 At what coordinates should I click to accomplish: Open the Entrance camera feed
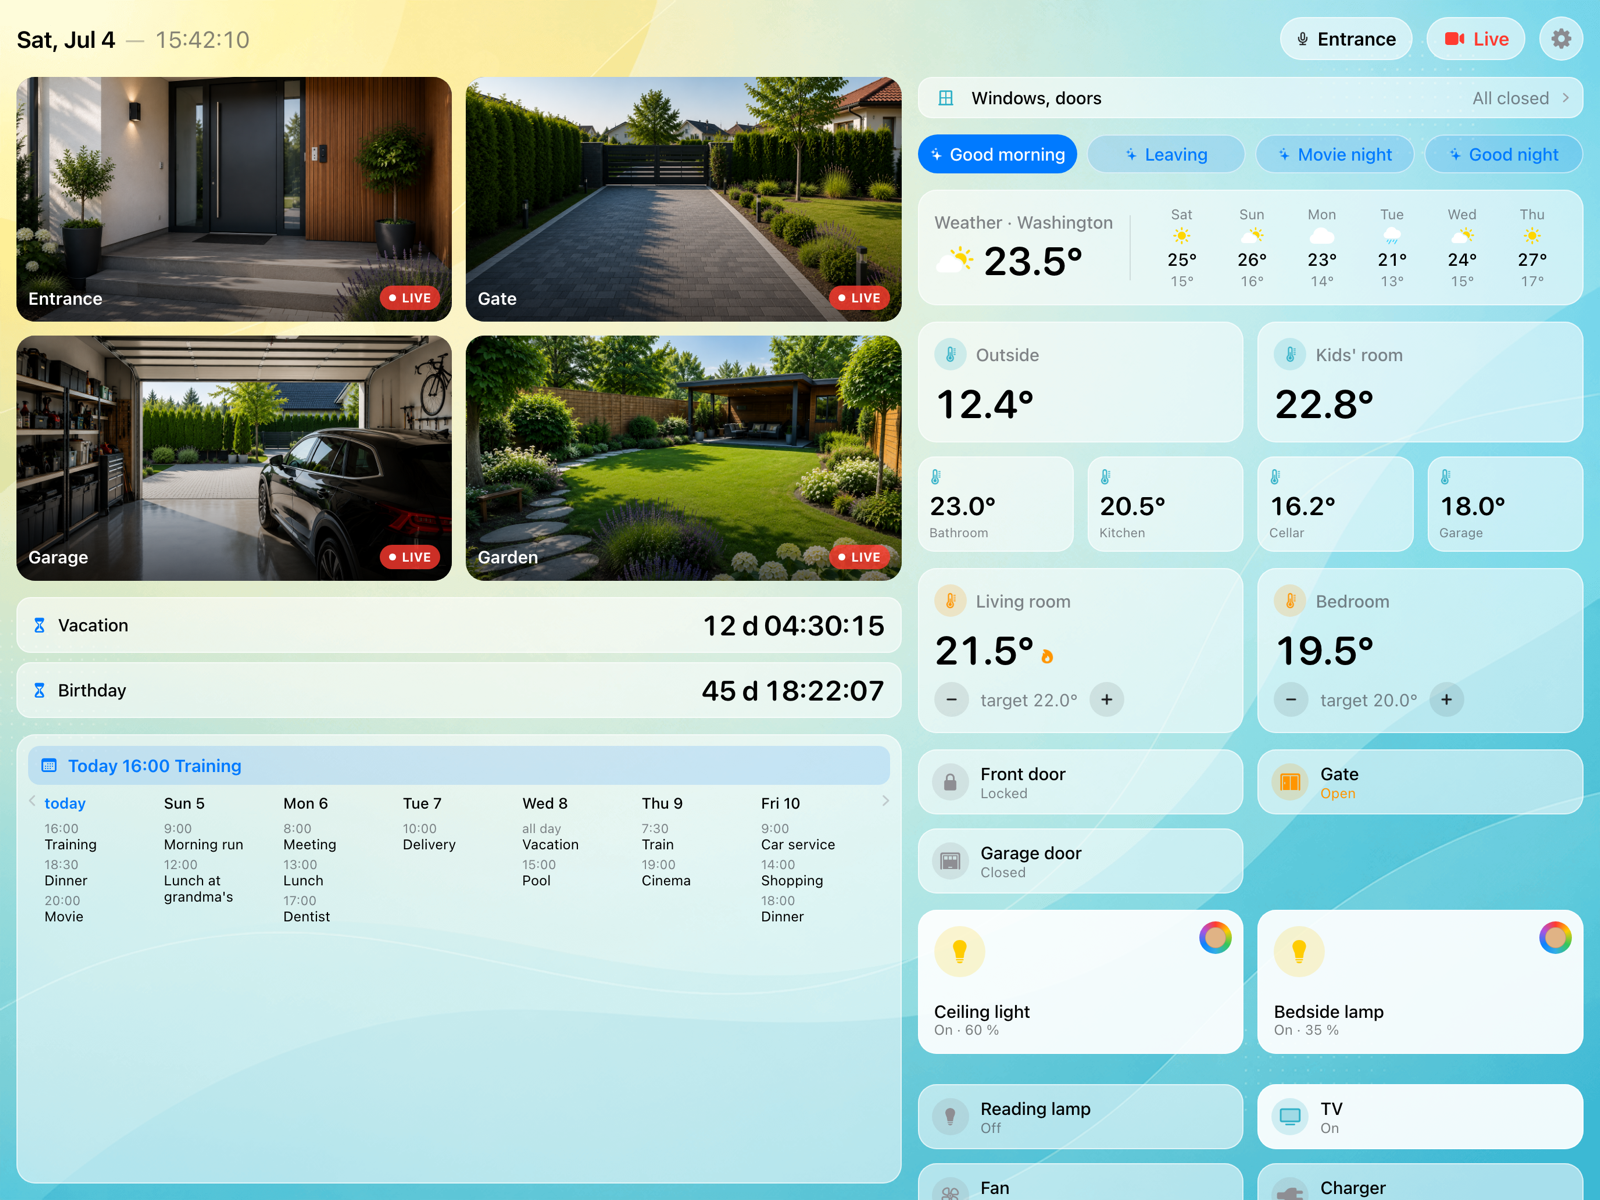click(234, 199)
